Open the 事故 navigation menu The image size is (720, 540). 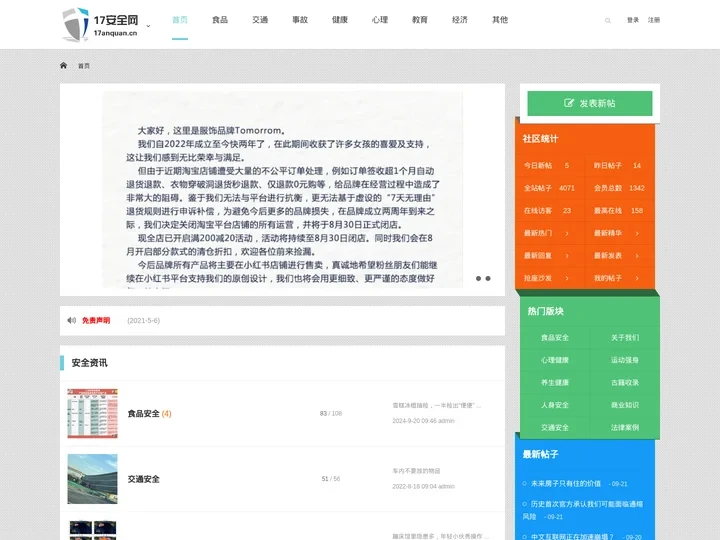(300, 20)
